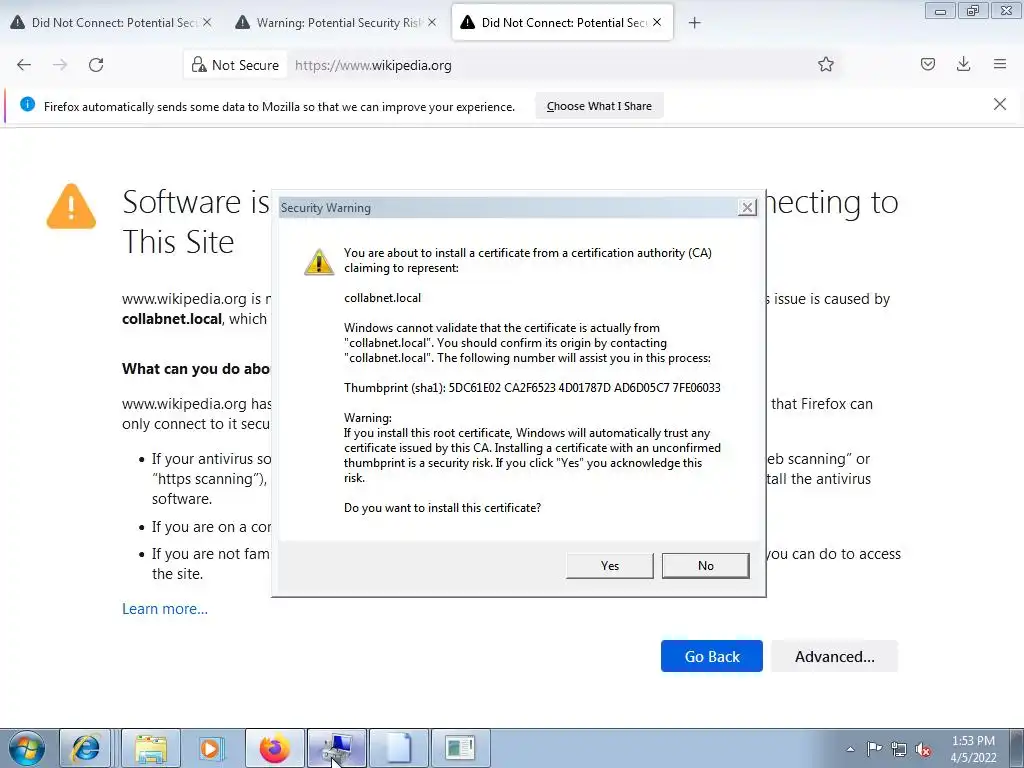
Task: Bookmark this page with the star
Action: pos(825,64)
